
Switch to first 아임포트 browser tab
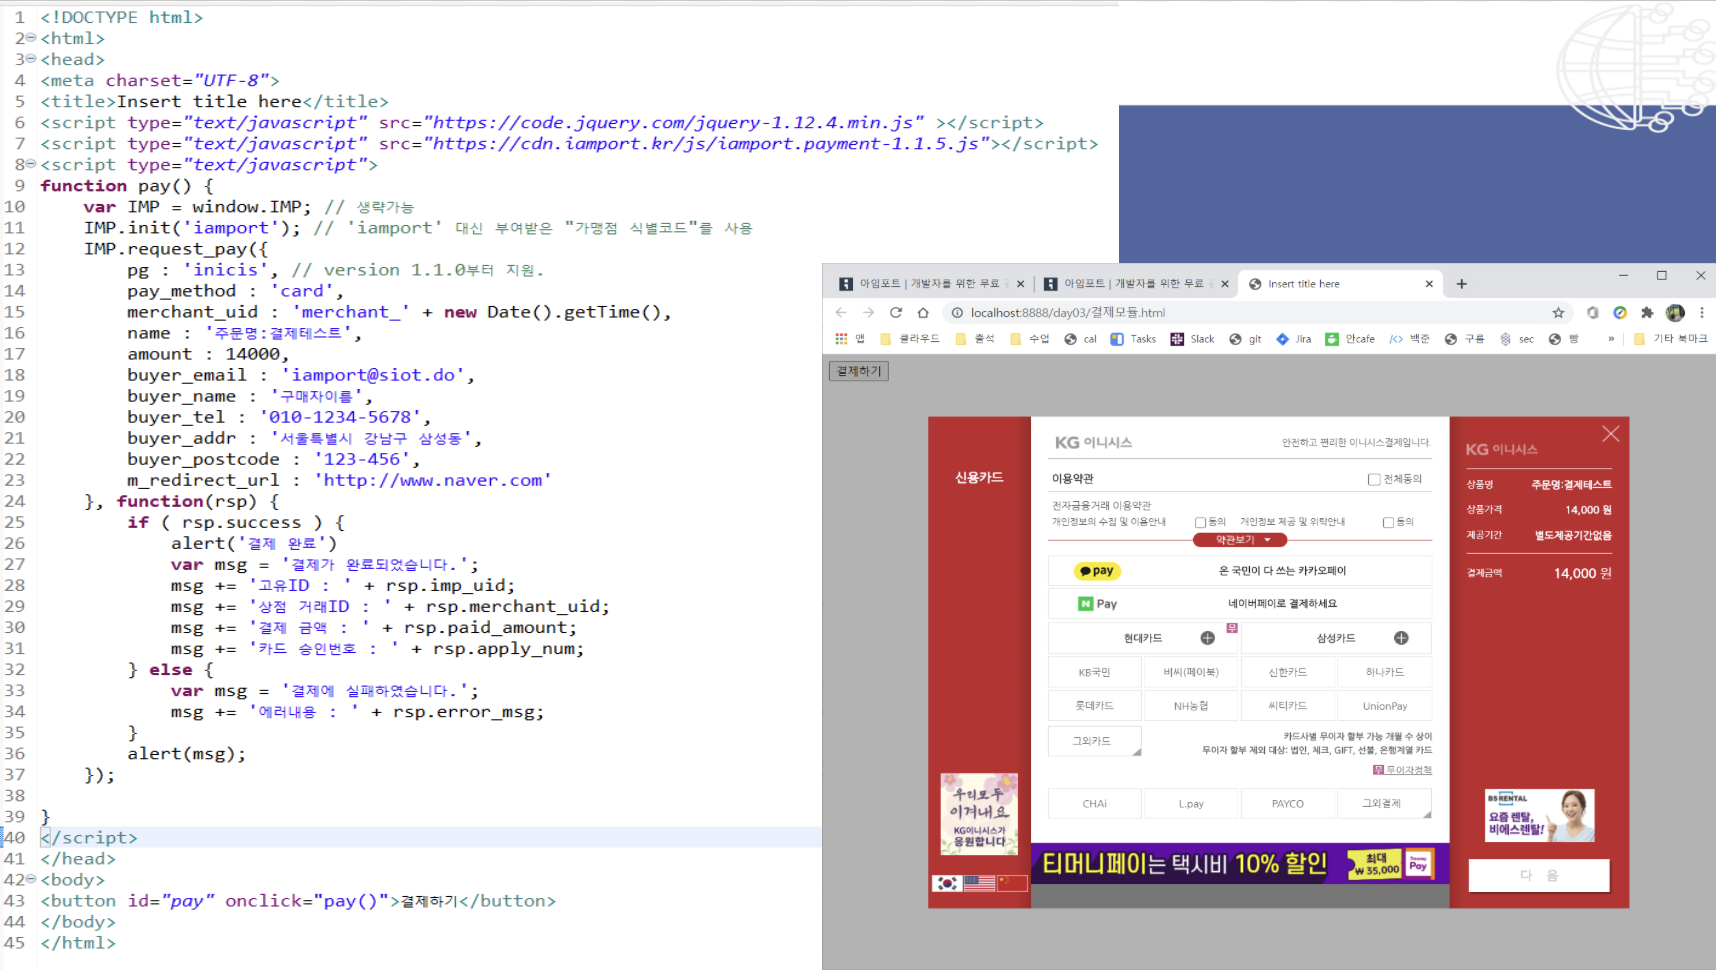[930, 284]
